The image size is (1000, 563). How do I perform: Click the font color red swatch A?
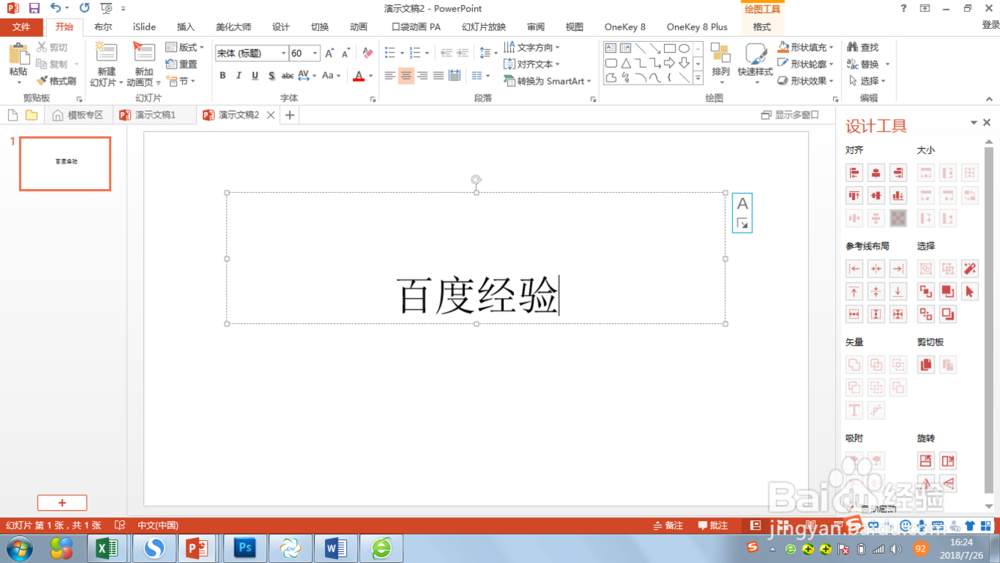[x=359, y=76]
